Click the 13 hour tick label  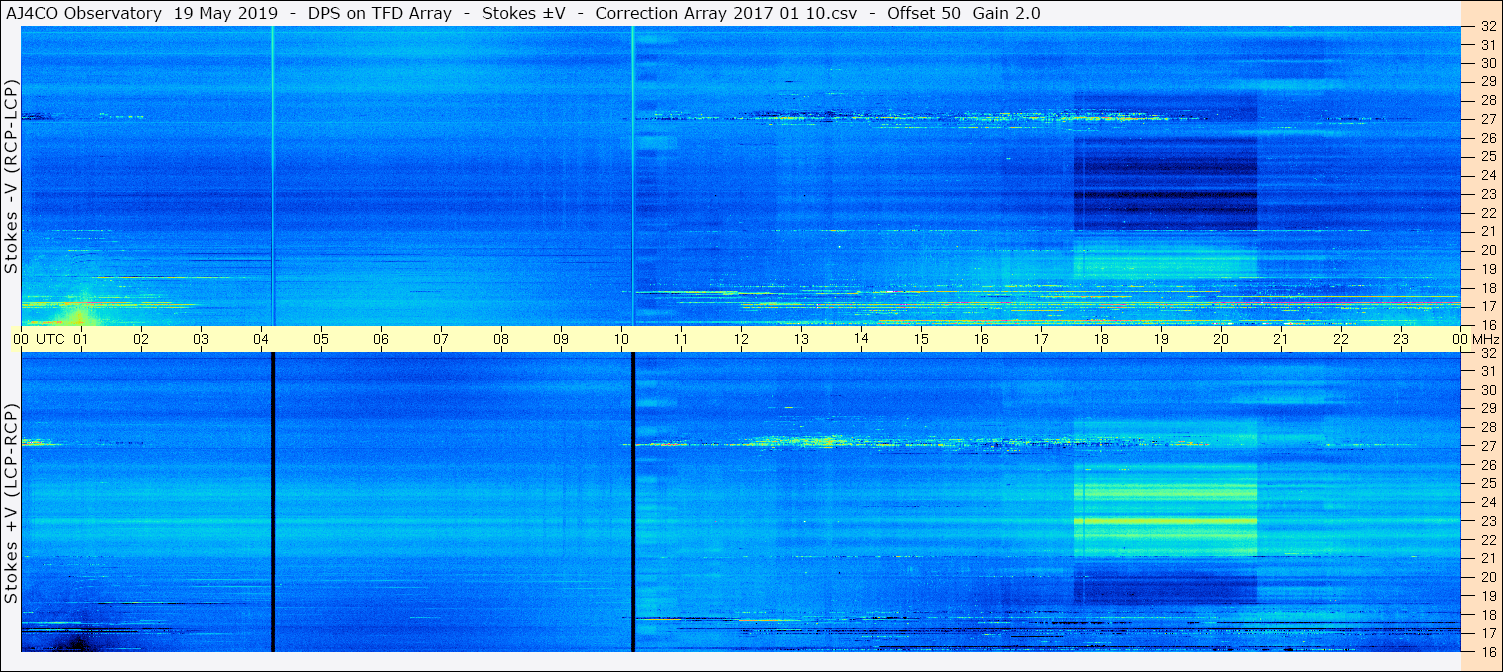coord(801,339)
